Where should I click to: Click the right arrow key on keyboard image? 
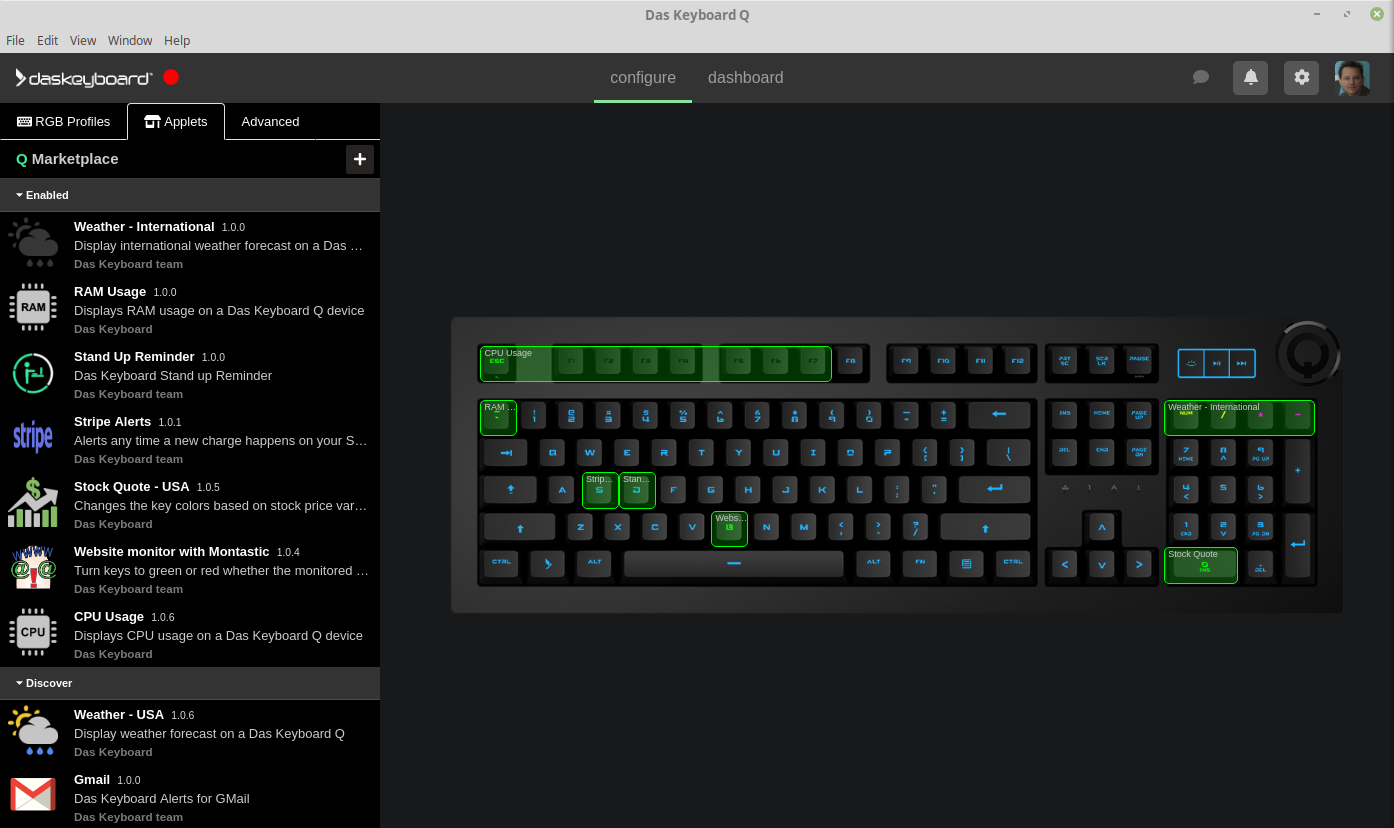[1138, 564]
